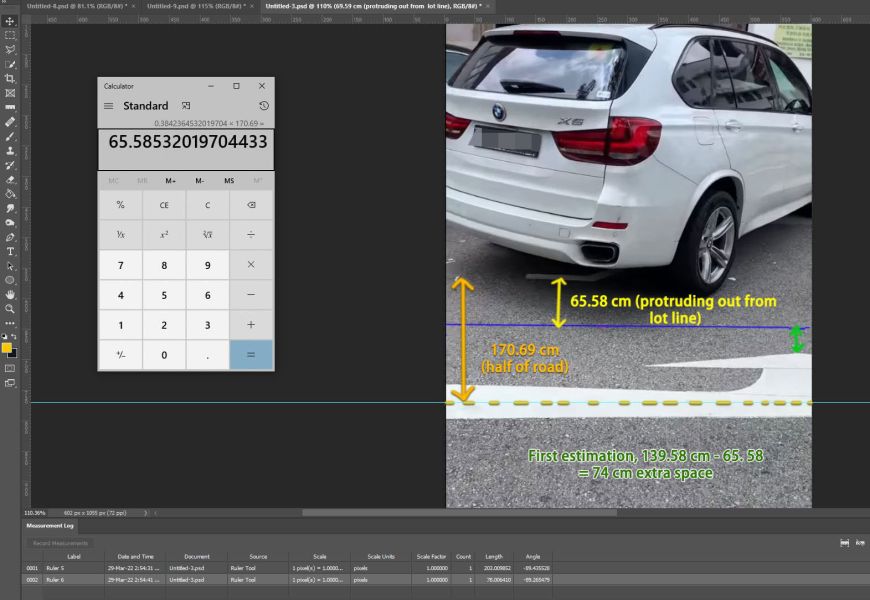Select the Type tool

click(10, 251)
